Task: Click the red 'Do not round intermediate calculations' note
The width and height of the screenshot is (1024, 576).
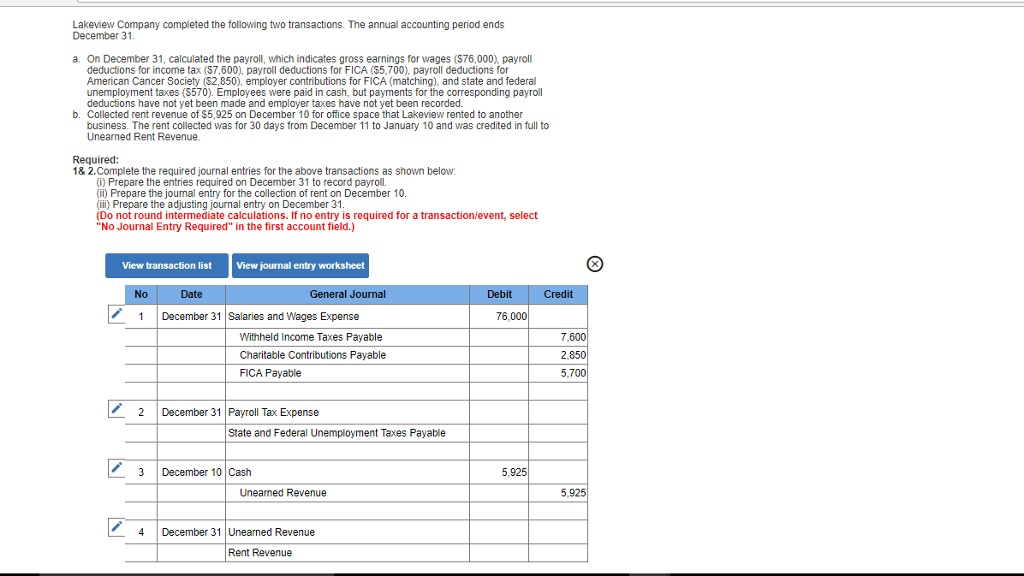Action: tap(317, 221)
